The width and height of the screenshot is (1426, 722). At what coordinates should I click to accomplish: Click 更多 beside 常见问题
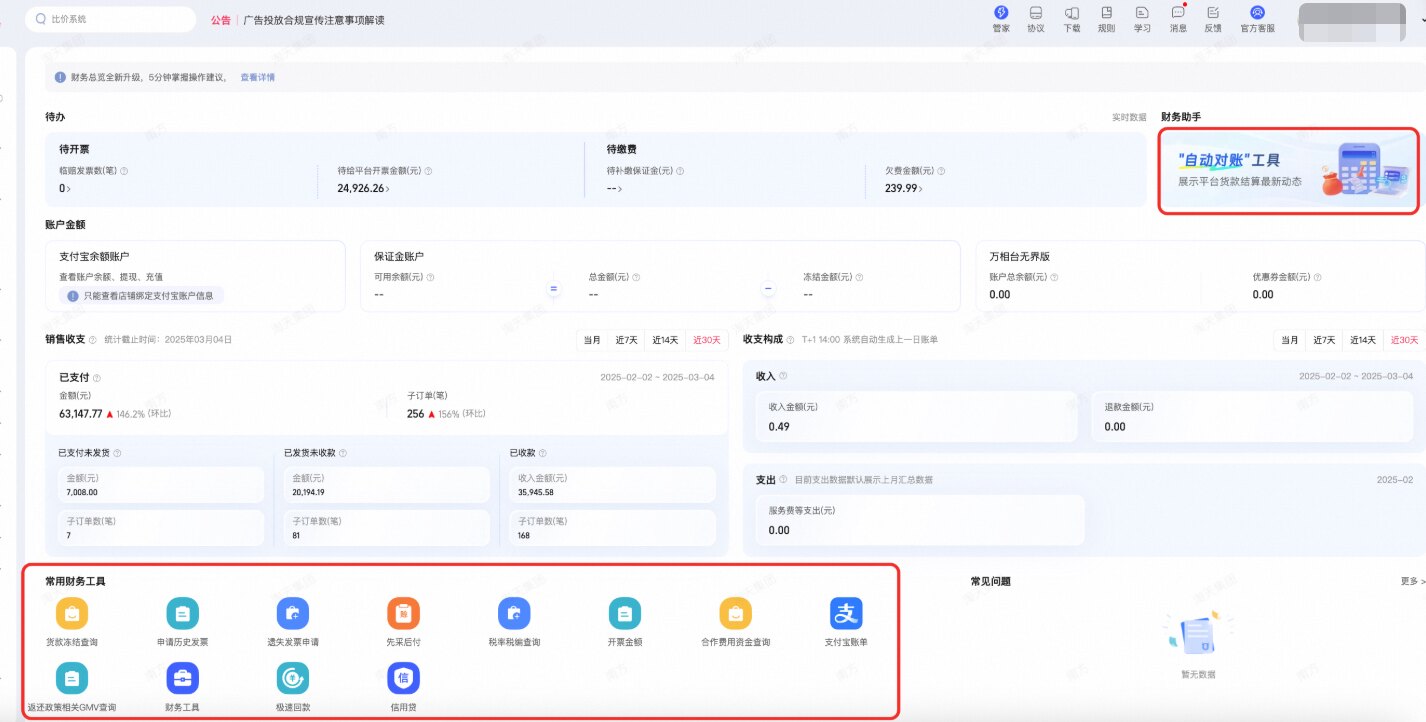point(1412,581)
